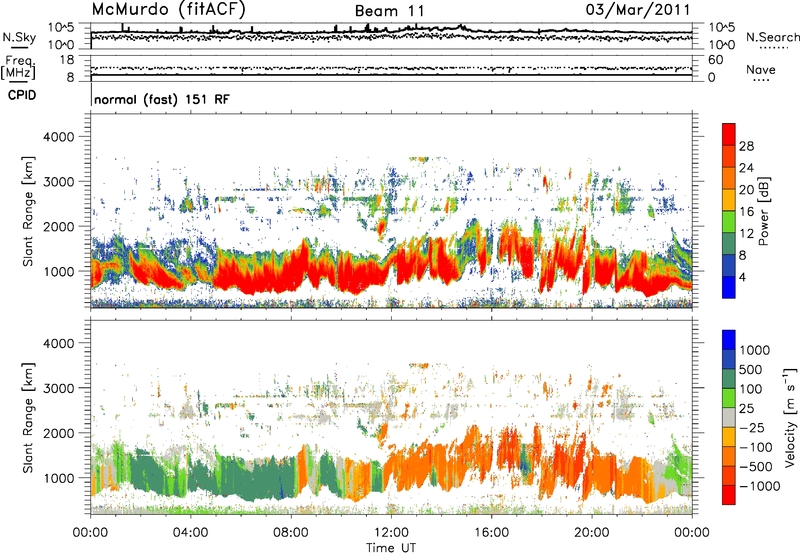Click the -100 tick on velocity colorbar
The width and height of the screenshot is (800, 554).
pos(756,447)
